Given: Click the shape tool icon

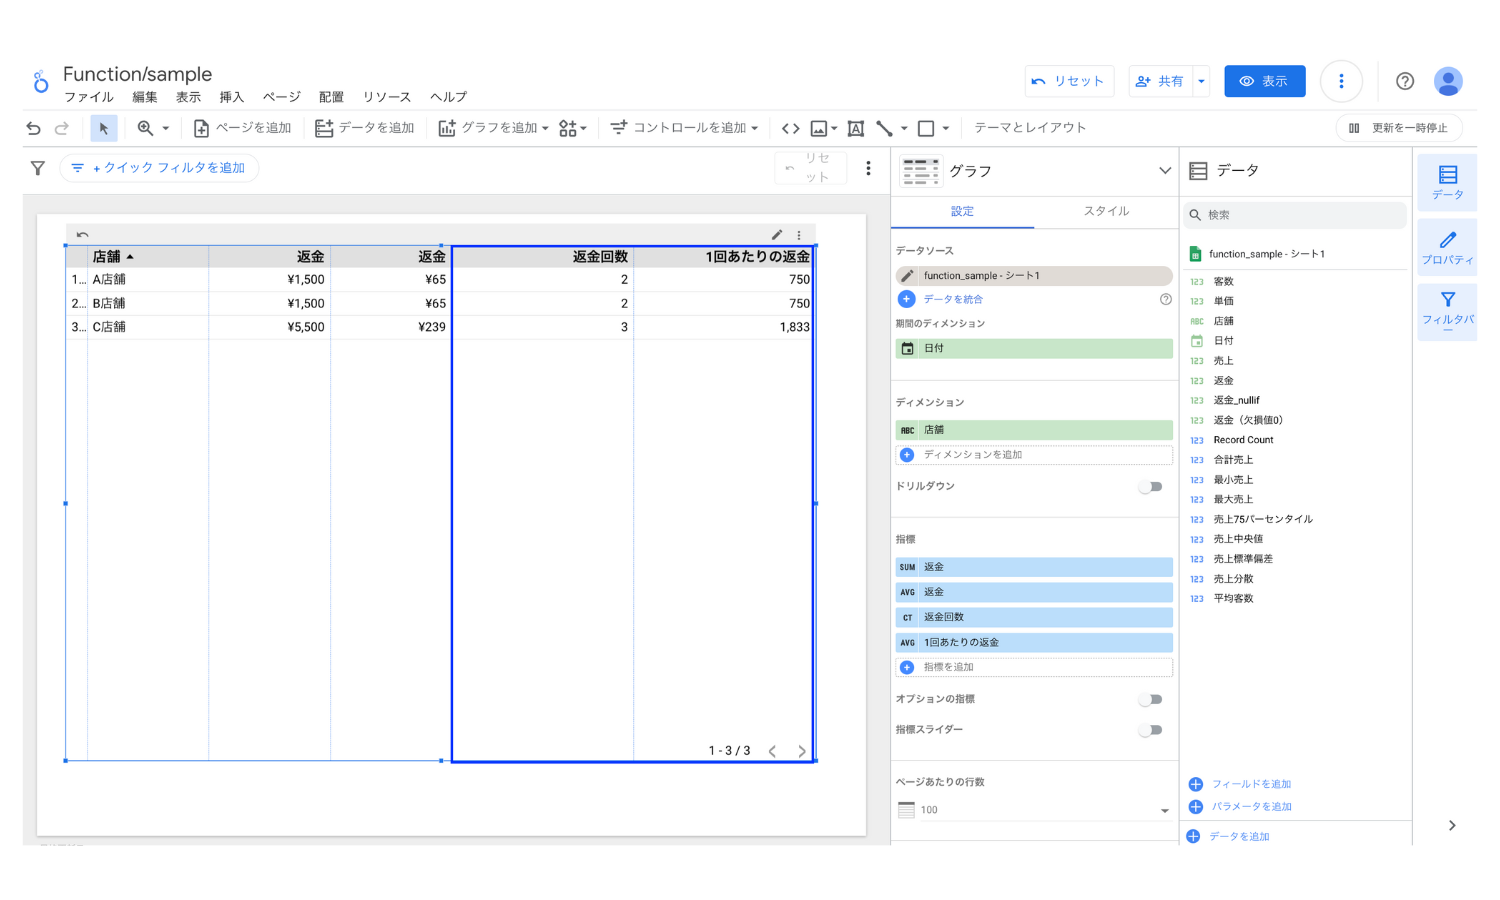Looking at the screenshot, I should coord(929,128).
